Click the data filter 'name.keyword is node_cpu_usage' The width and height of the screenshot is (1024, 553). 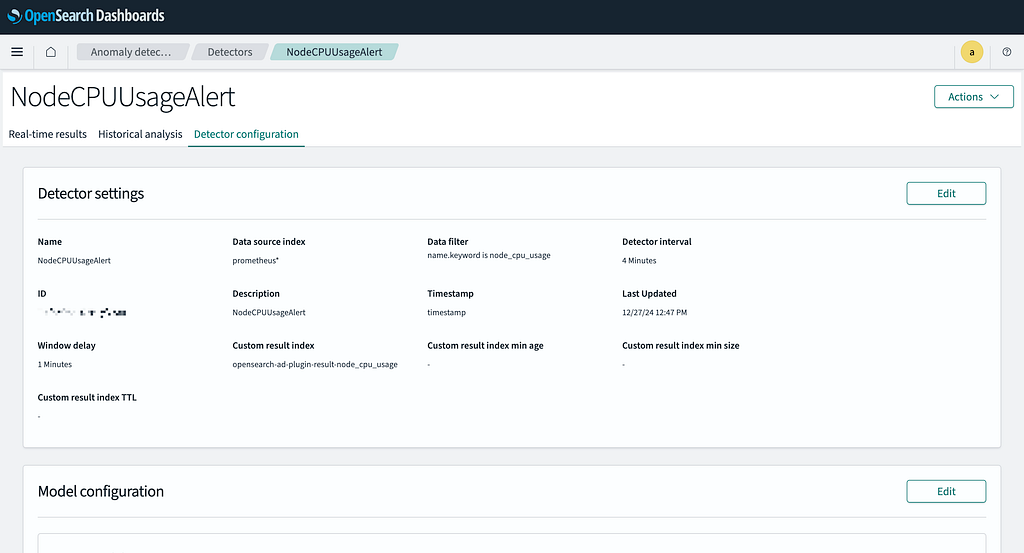[x=488, y=255]
